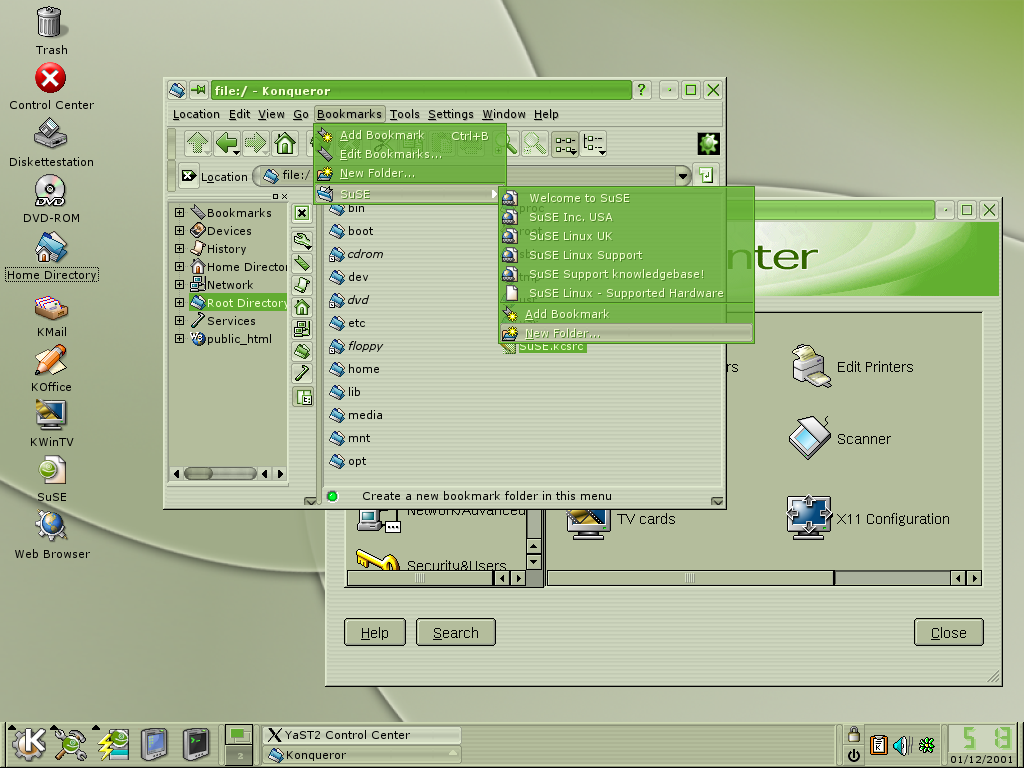The image size is (1024, 768).
Task: Open X11 Configuration in YaST2
Action: (868, 518)
